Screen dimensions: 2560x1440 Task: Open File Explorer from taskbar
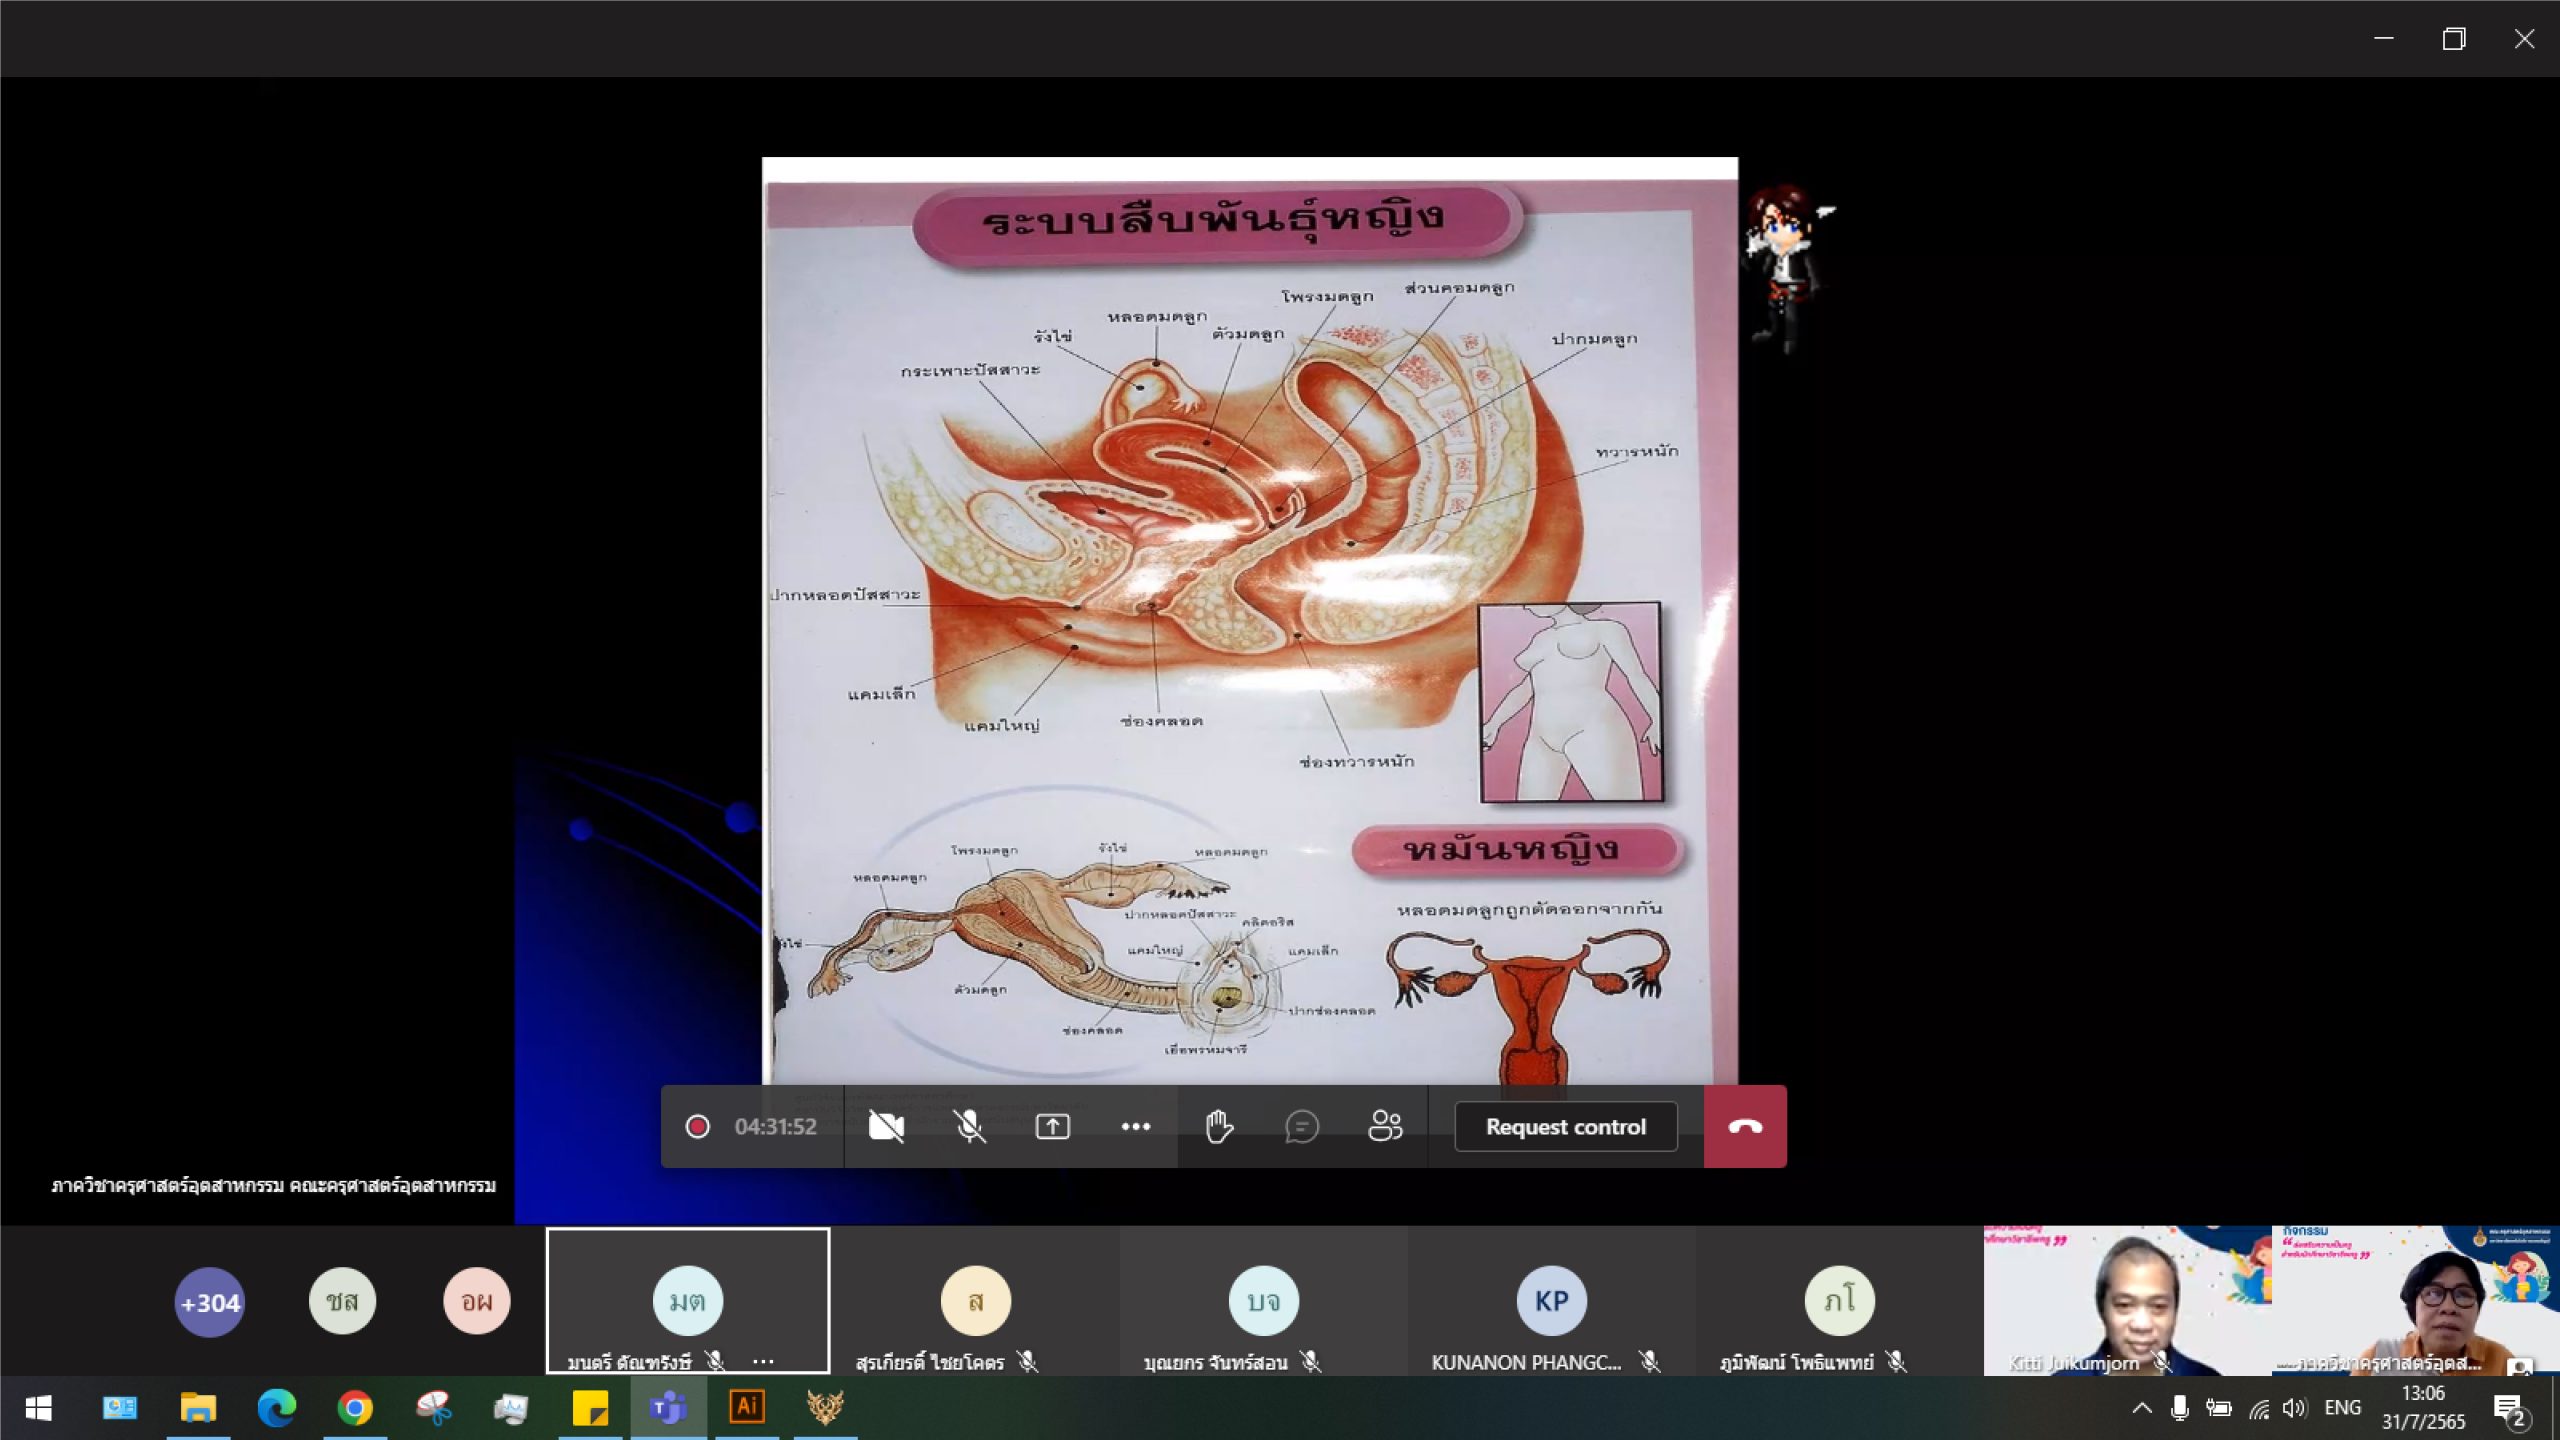tap(198, 1408)
